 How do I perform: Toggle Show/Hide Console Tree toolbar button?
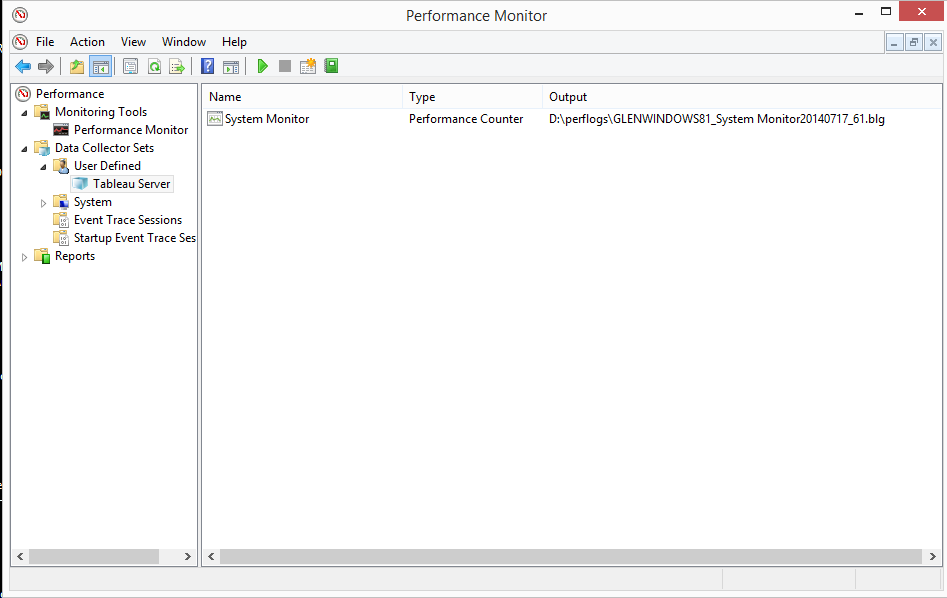(x=100, y=67)
